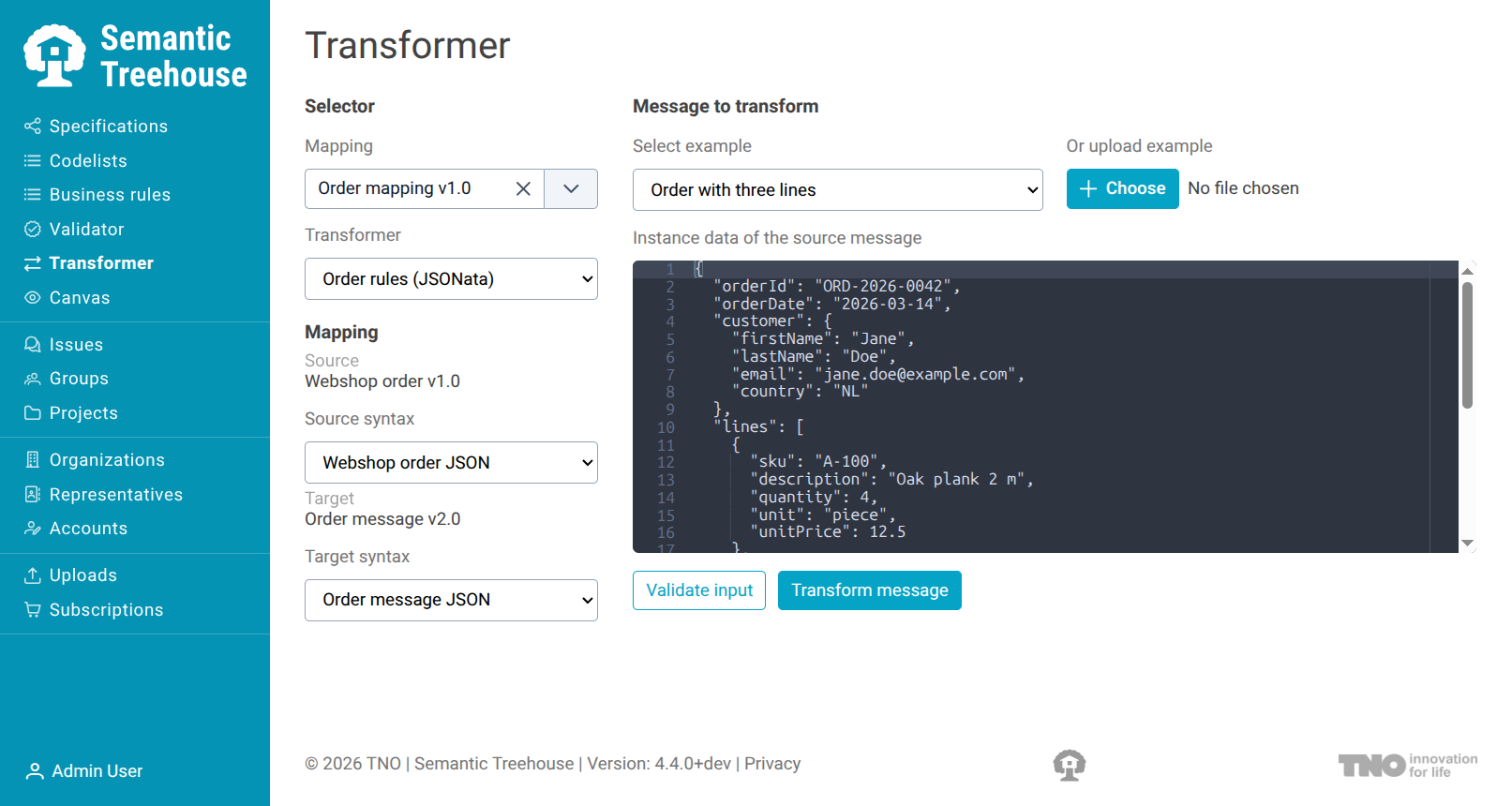Open Target syntax dropdown Order message JSON
1512x806 pixels.
[451, 600]
